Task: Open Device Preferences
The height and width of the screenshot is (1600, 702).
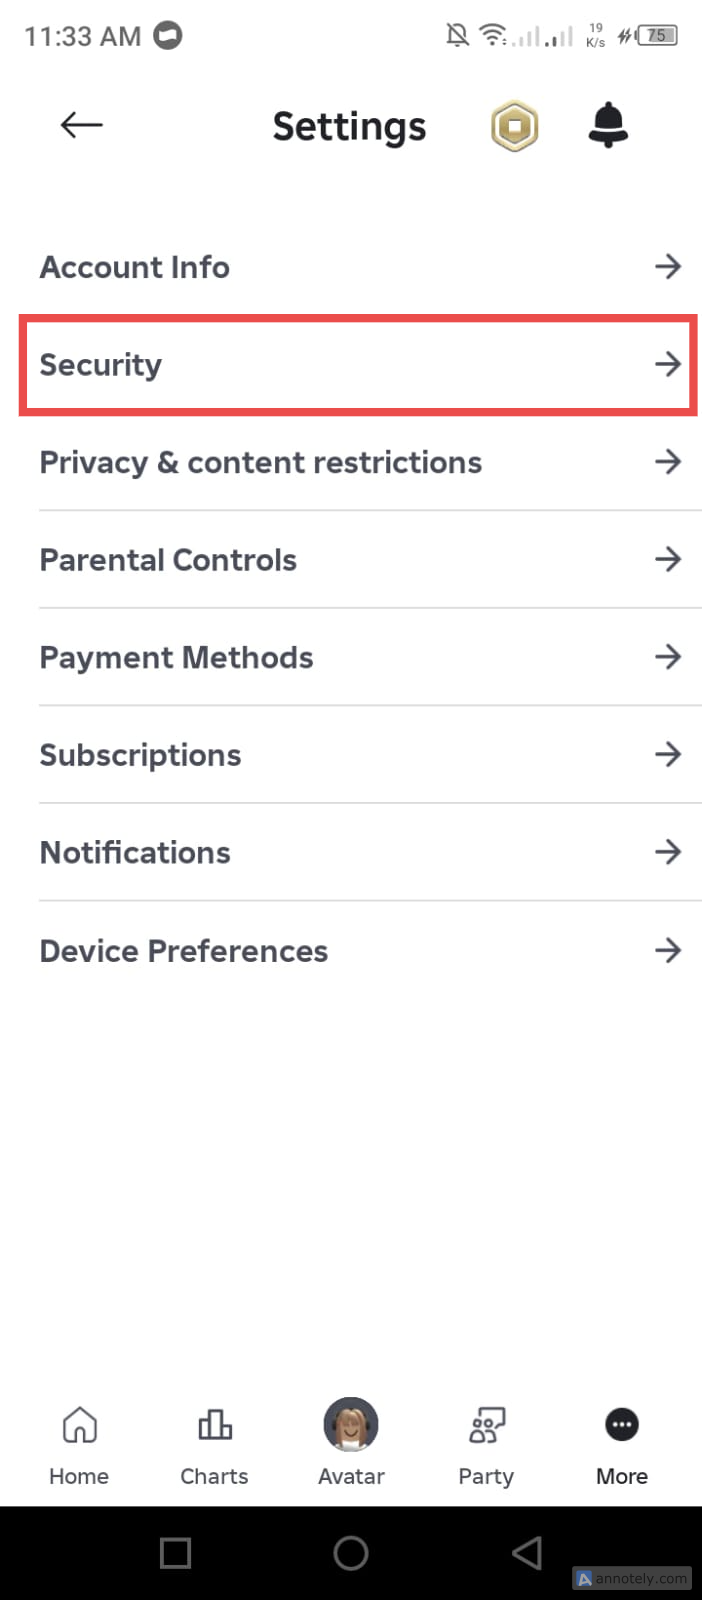Action: 184,950
